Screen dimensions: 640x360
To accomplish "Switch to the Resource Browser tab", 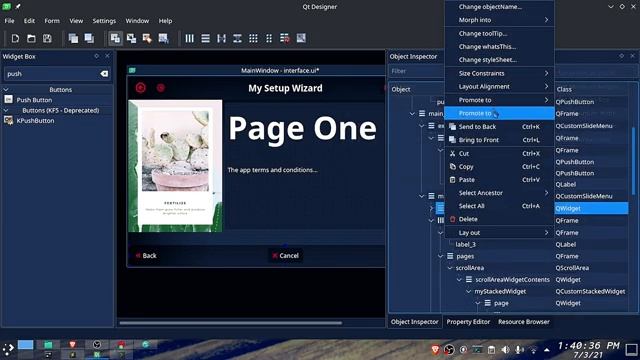I will [524, 322].
